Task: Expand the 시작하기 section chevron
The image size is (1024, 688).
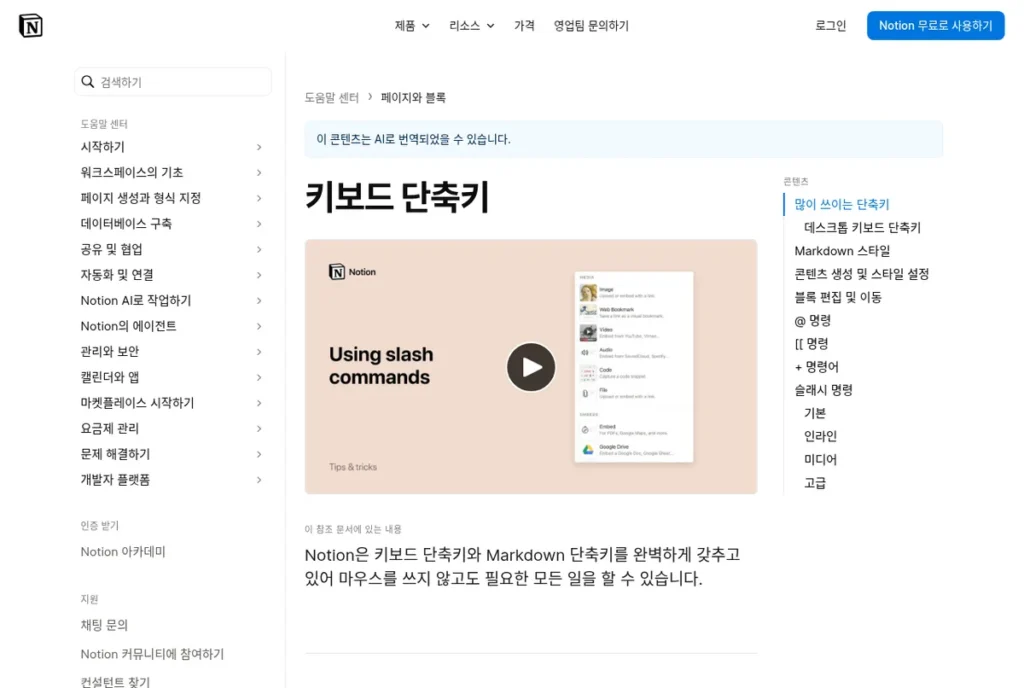Action: pyautogui.click(x=259, y=147)
